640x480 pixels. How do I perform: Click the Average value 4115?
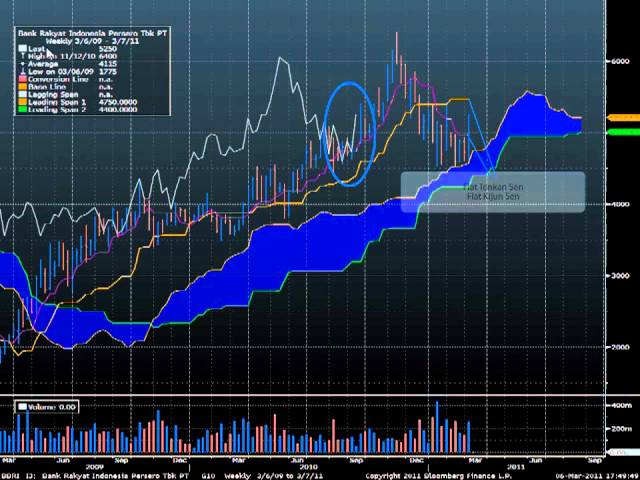pyautogui.click(x=107, y=64)
